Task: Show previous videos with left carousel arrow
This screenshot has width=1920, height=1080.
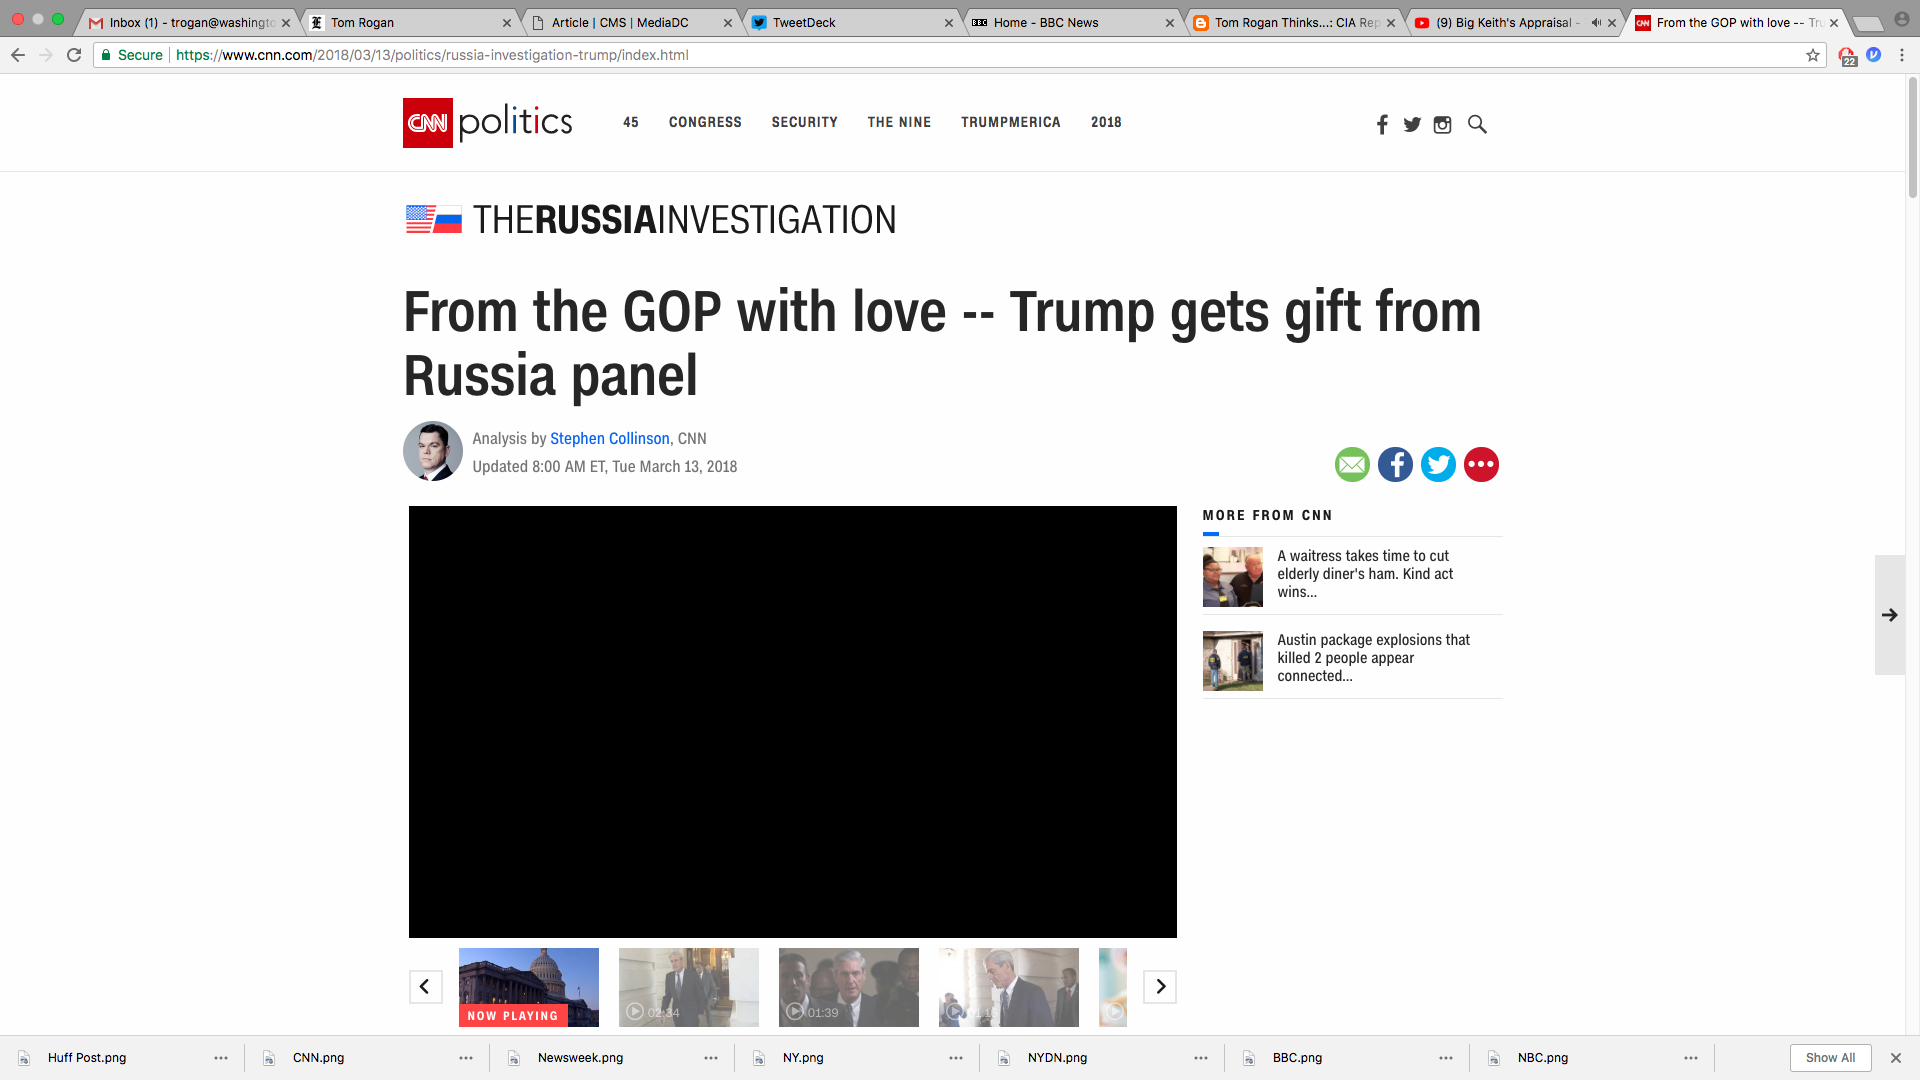Action: coord(425,987)
